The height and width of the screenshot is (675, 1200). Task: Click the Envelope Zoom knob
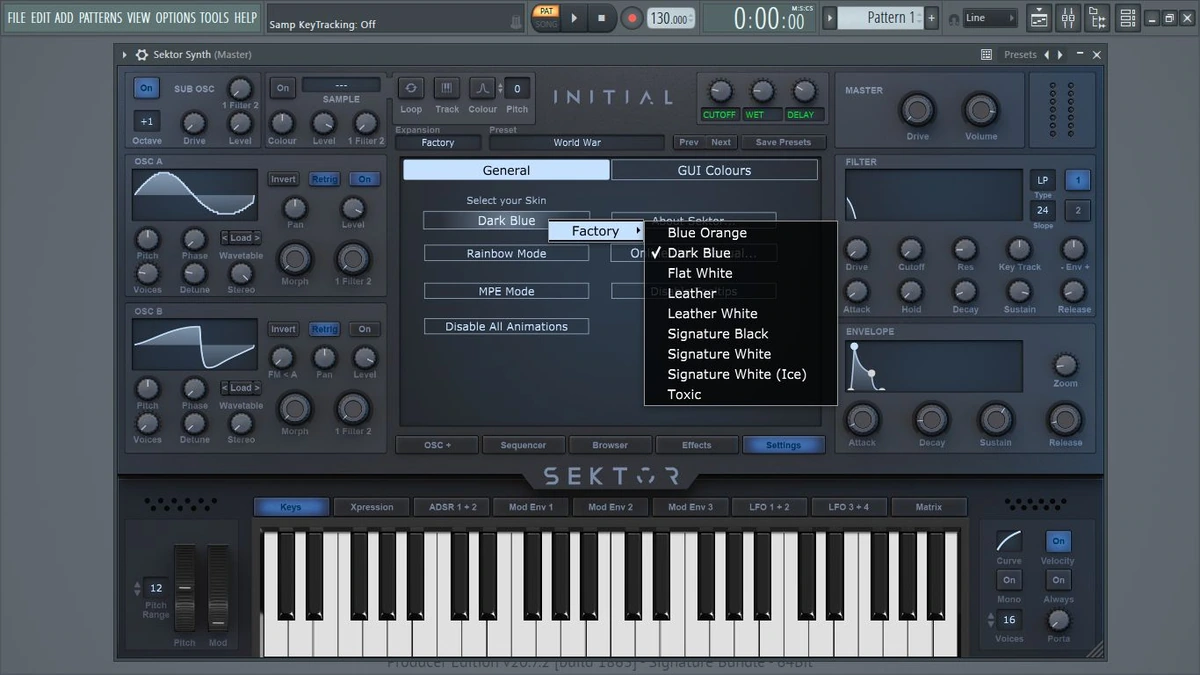1066,365
